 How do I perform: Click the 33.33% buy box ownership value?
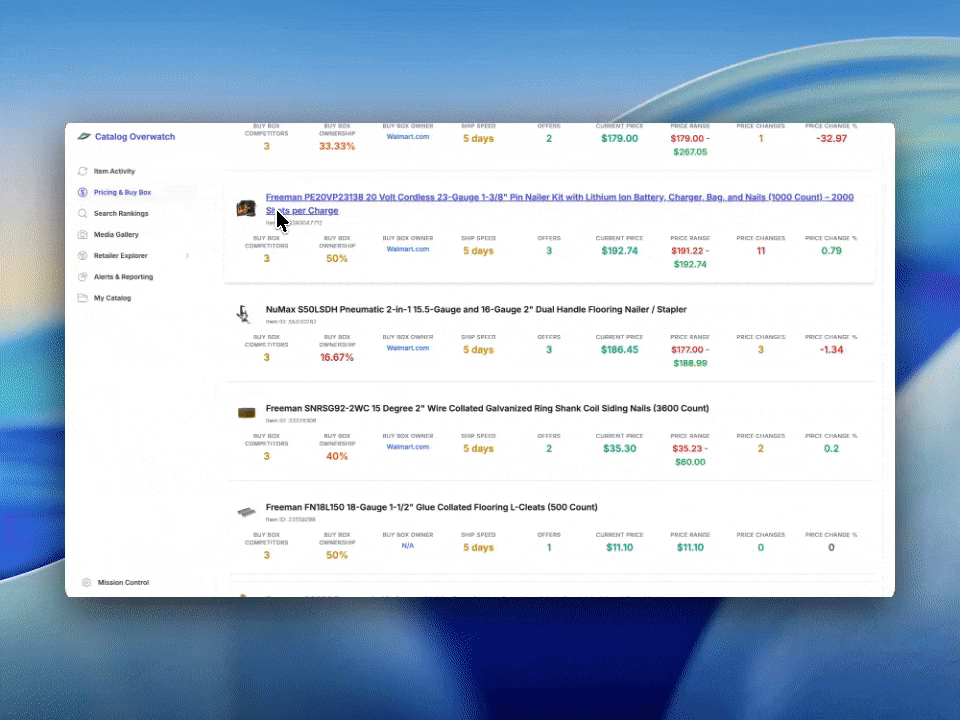(x=337, y=146)
